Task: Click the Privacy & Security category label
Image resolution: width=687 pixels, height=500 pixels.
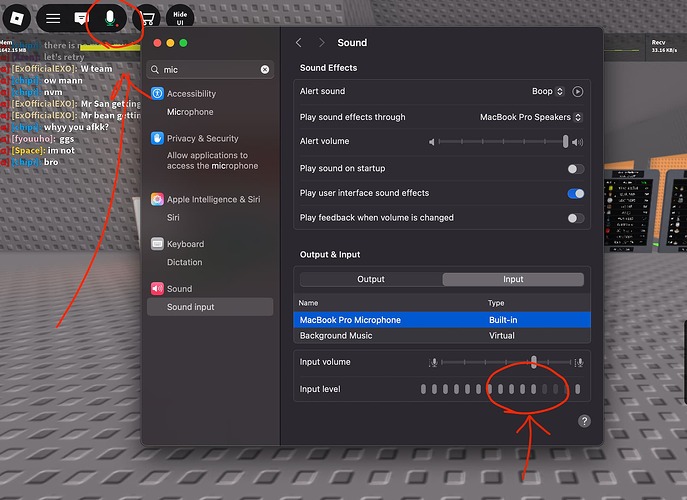Action: 202,138
